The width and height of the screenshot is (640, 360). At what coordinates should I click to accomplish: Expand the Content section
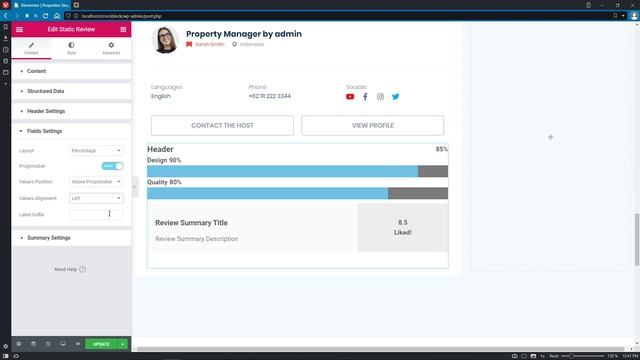pos(71,71)
